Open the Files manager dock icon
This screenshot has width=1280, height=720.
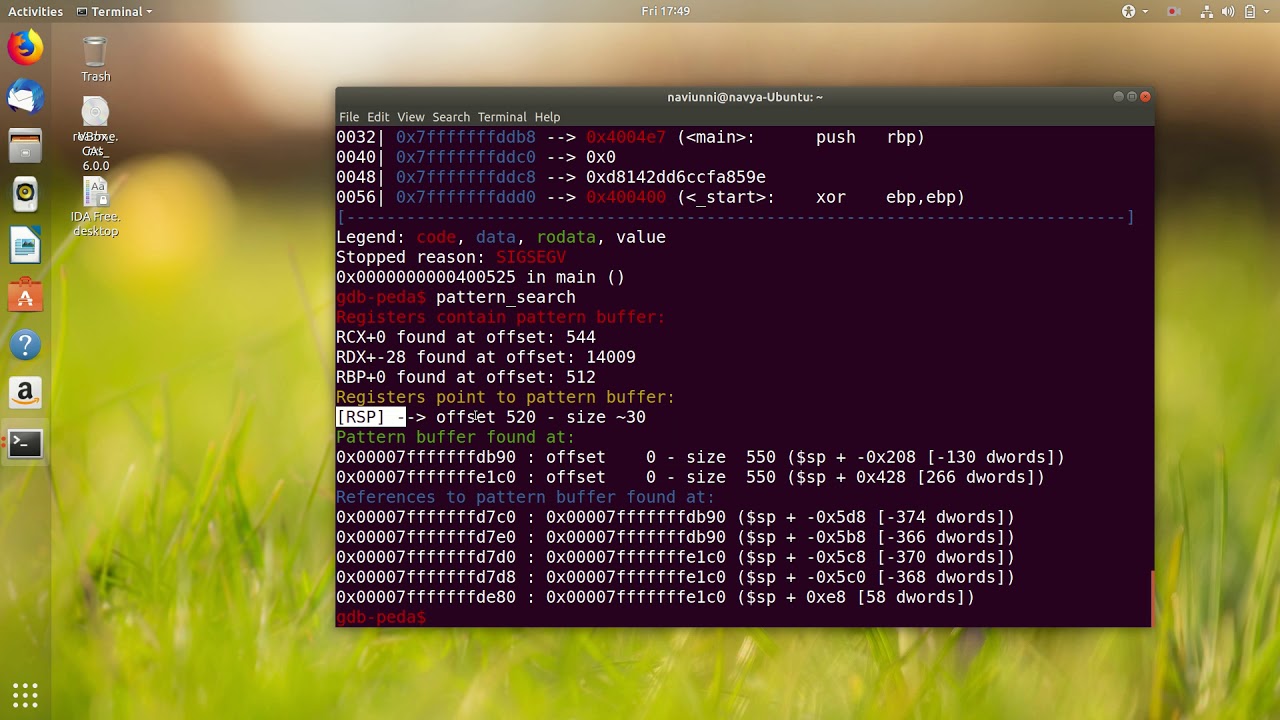(25, 146)
